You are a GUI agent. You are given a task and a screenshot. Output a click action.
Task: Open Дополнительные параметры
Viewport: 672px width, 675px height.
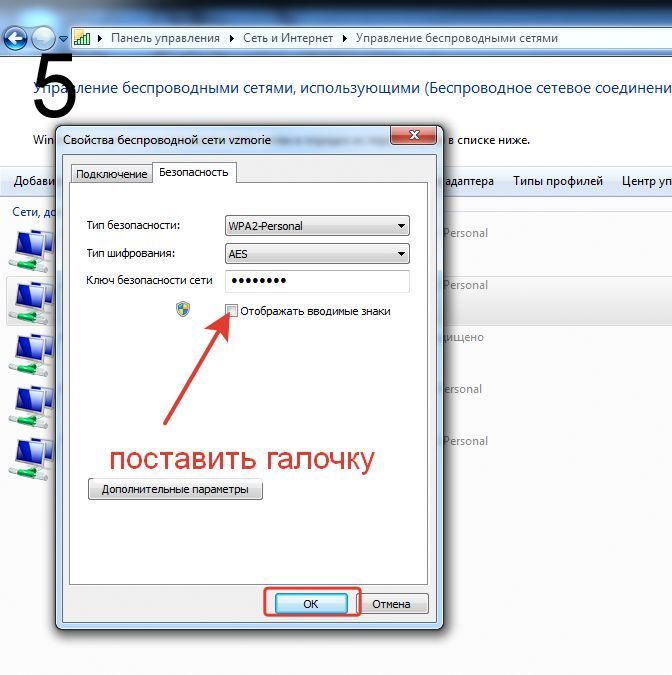(x=175, y=489)
